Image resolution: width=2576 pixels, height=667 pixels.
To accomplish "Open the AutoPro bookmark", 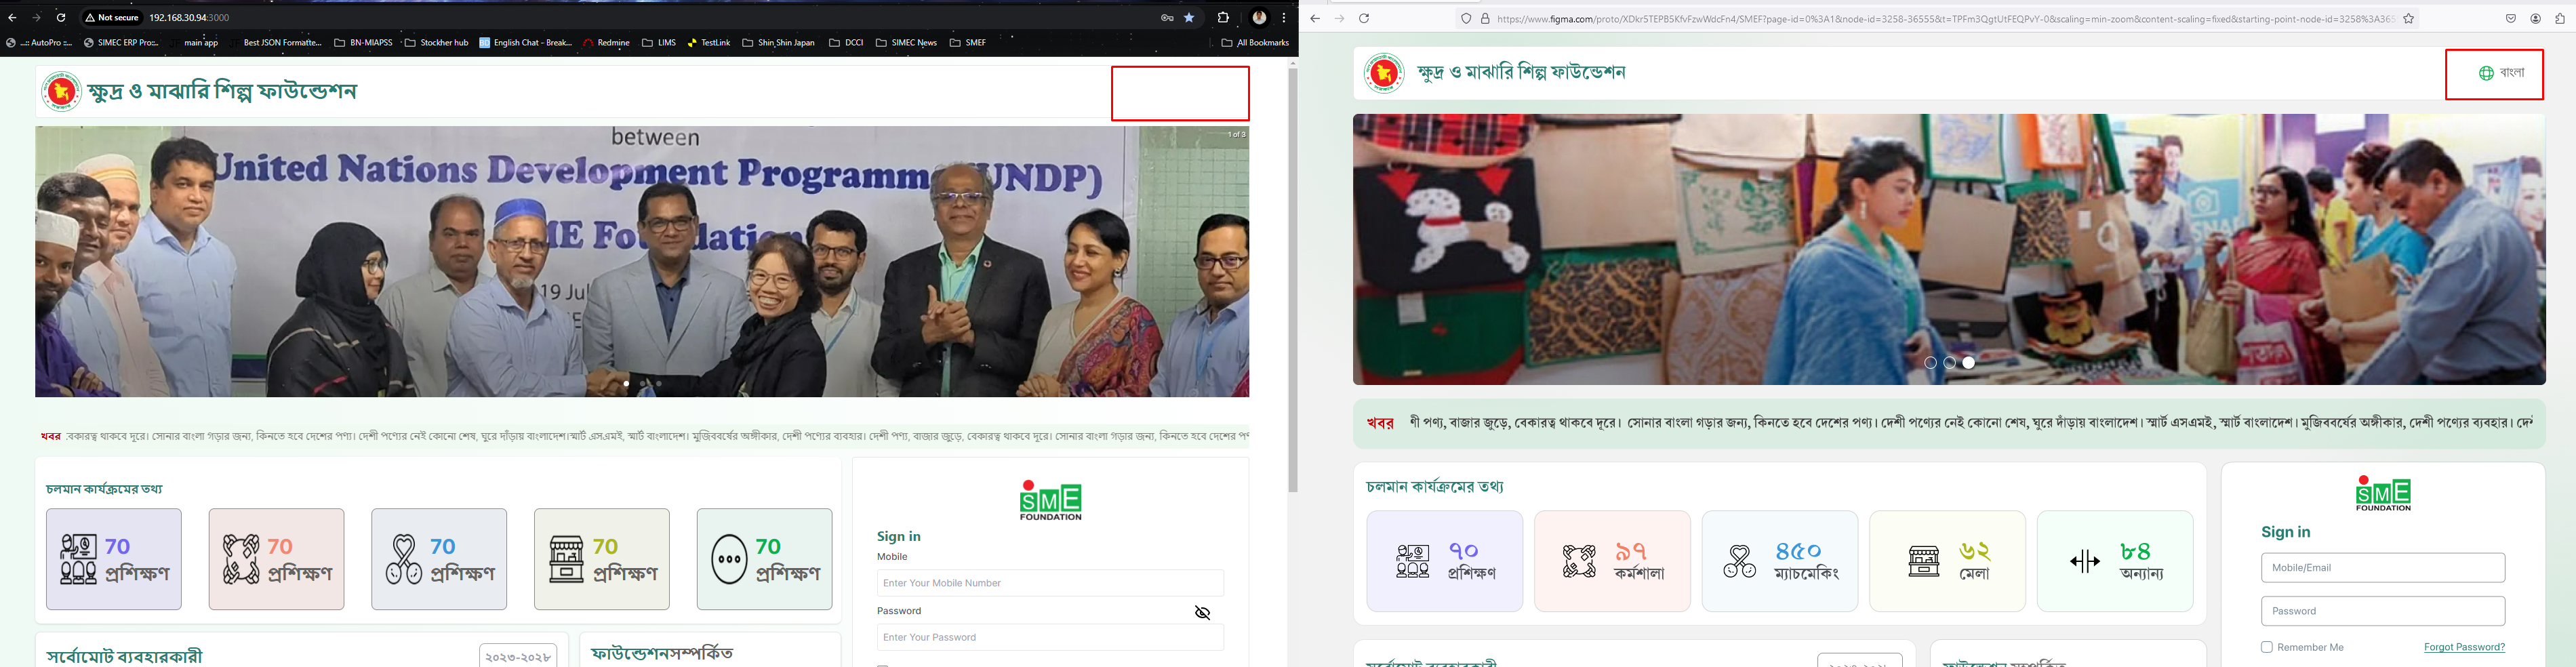I will coord(40,43).
